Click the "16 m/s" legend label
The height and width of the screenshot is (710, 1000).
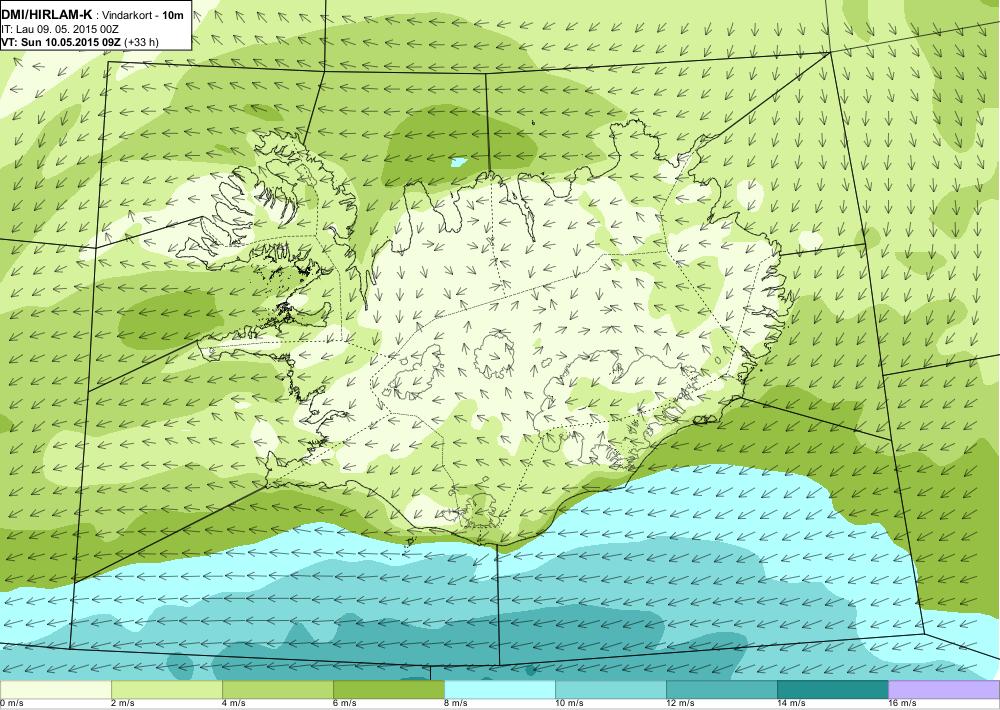(902, 704)
